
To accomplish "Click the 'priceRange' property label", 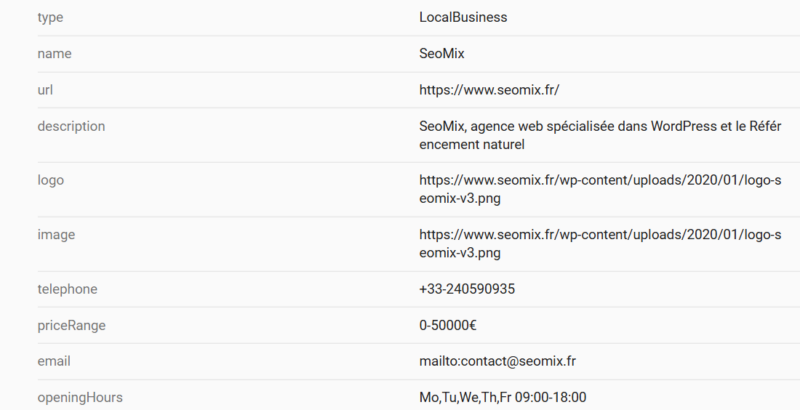I will [x=71, y=325].
